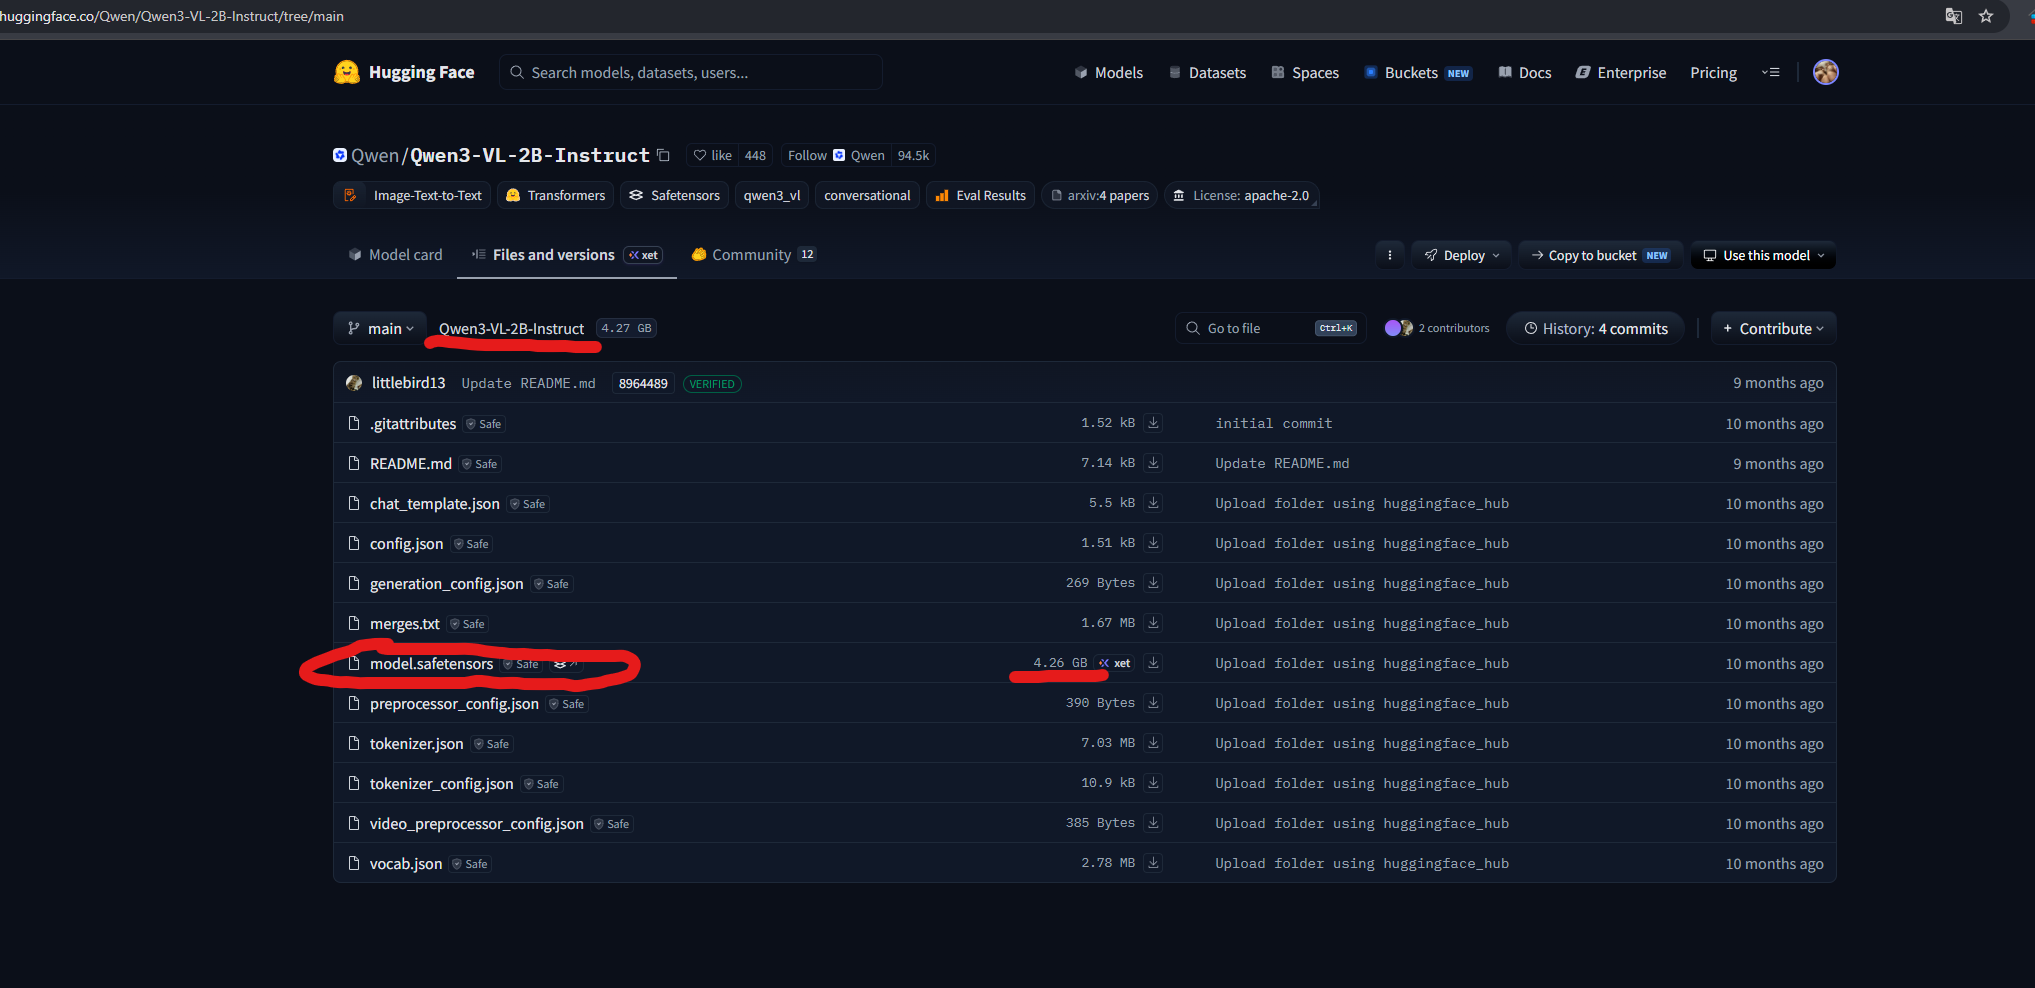The width and height of the screenshot is (2035, 988).
Task: Click the Transformers tag
Action: (x=556, y=195)
